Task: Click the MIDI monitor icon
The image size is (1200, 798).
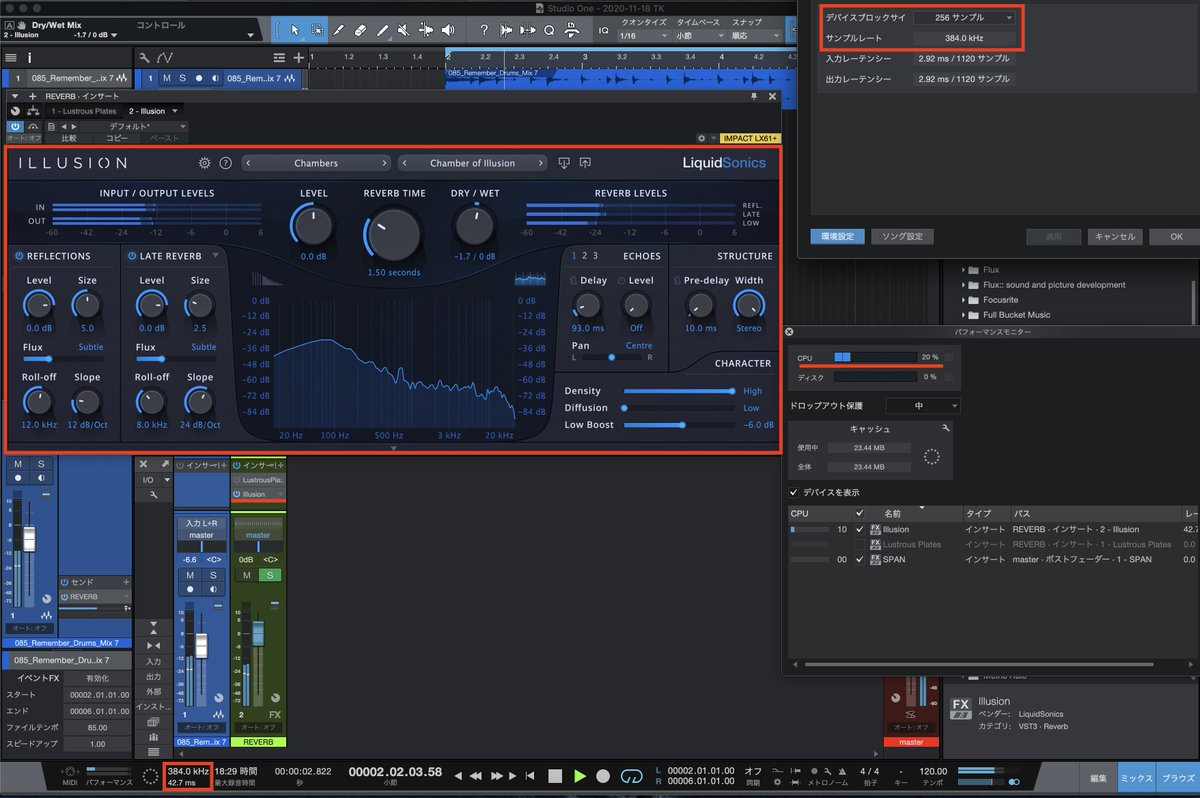Action: coord(70,771)
